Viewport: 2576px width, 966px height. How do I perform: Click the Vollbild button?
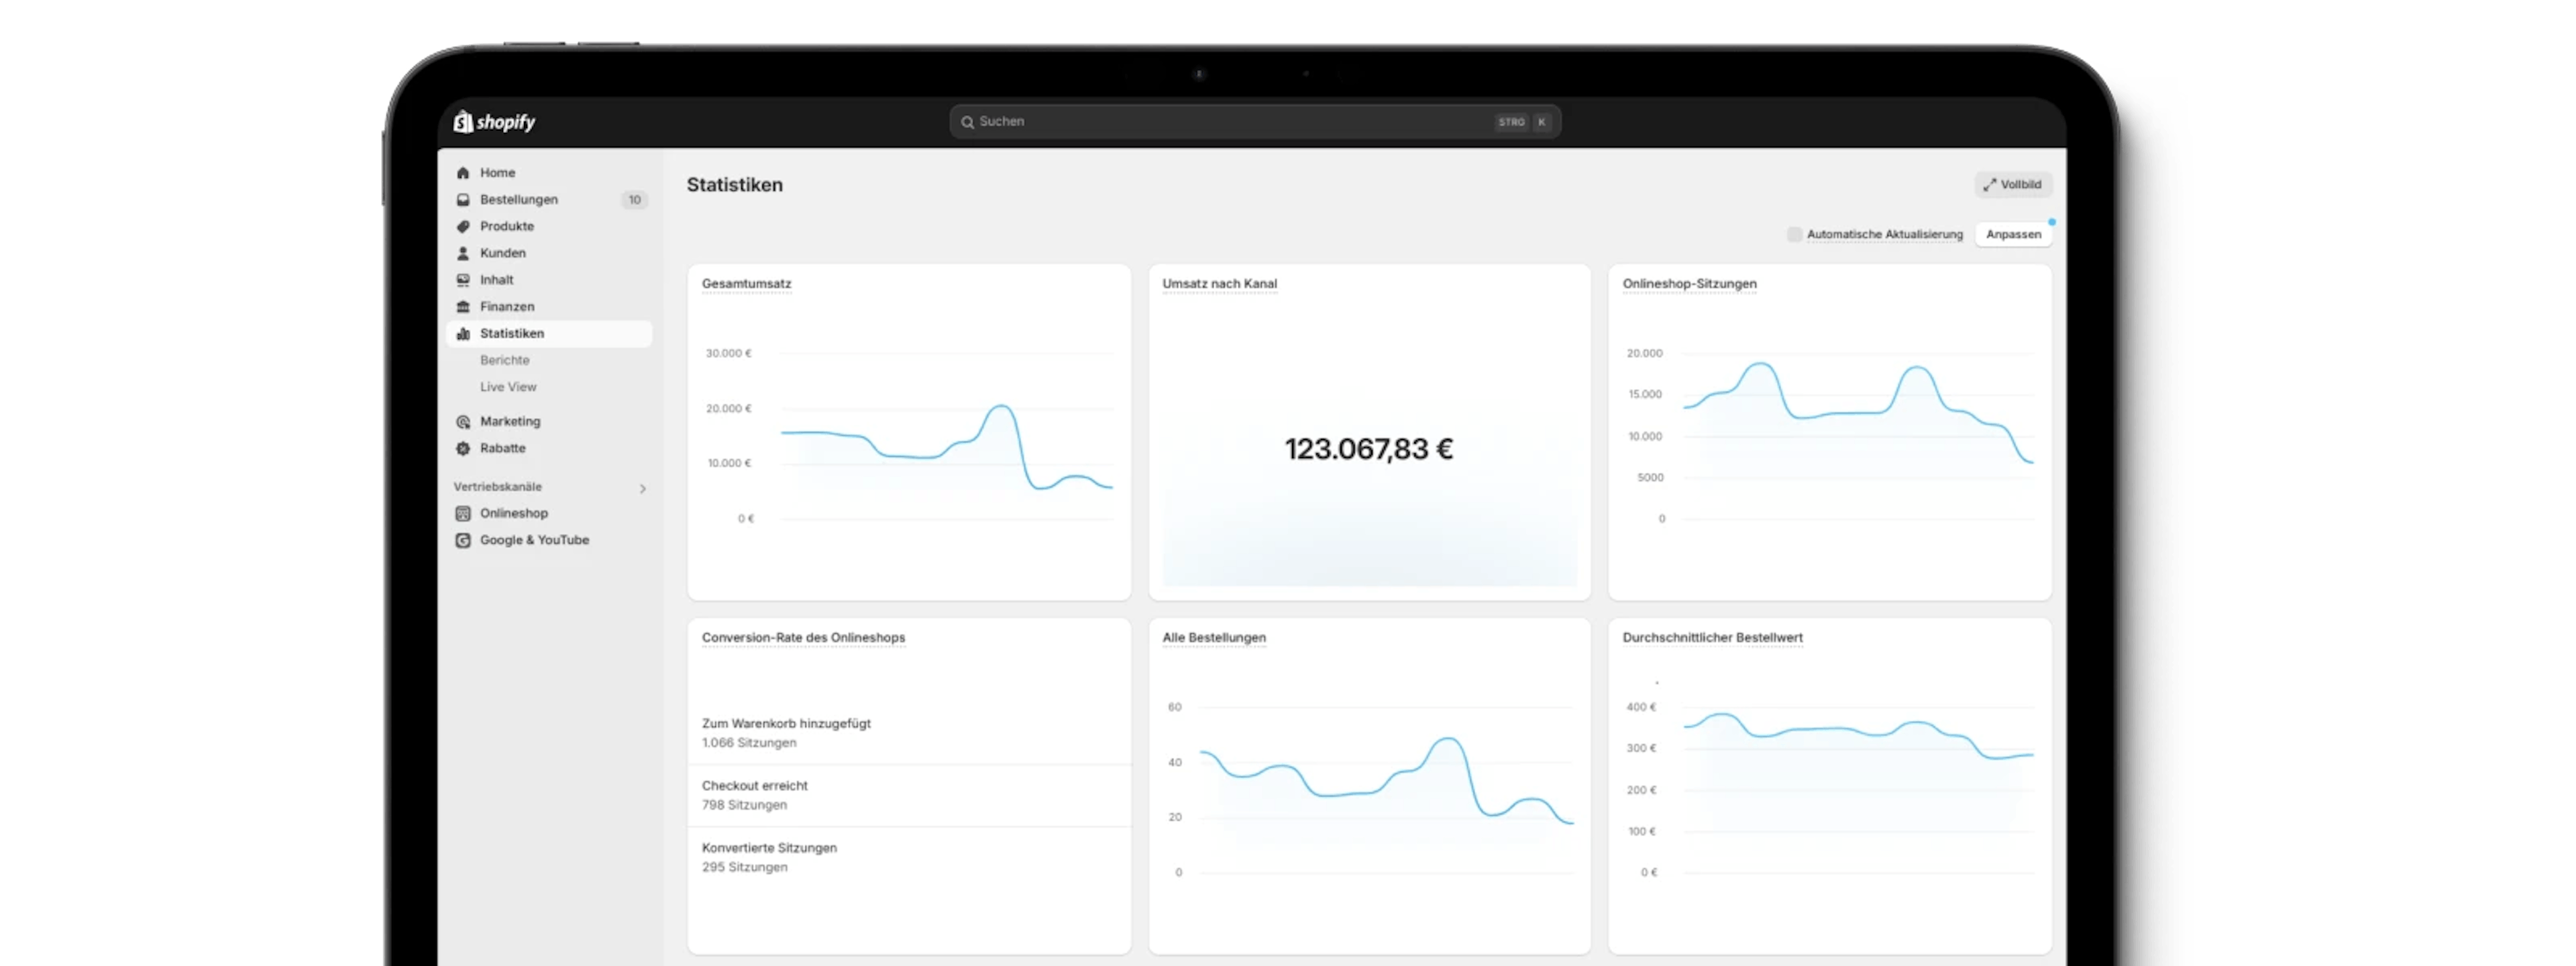[x=2013, y=184]
